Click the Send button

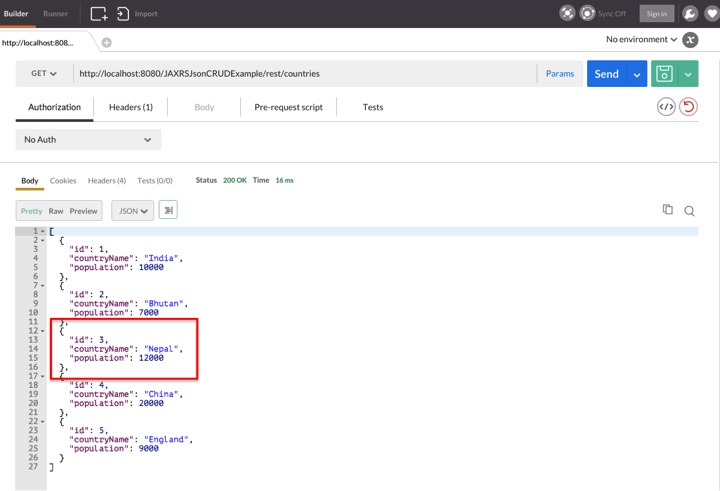[x=607, y=74]
